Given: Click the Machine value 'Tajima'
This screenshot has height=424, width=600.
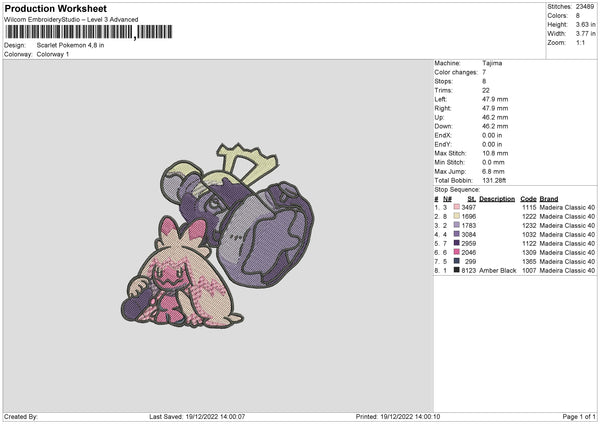Looking at the screenshot, I should click(x=492, y=63).
